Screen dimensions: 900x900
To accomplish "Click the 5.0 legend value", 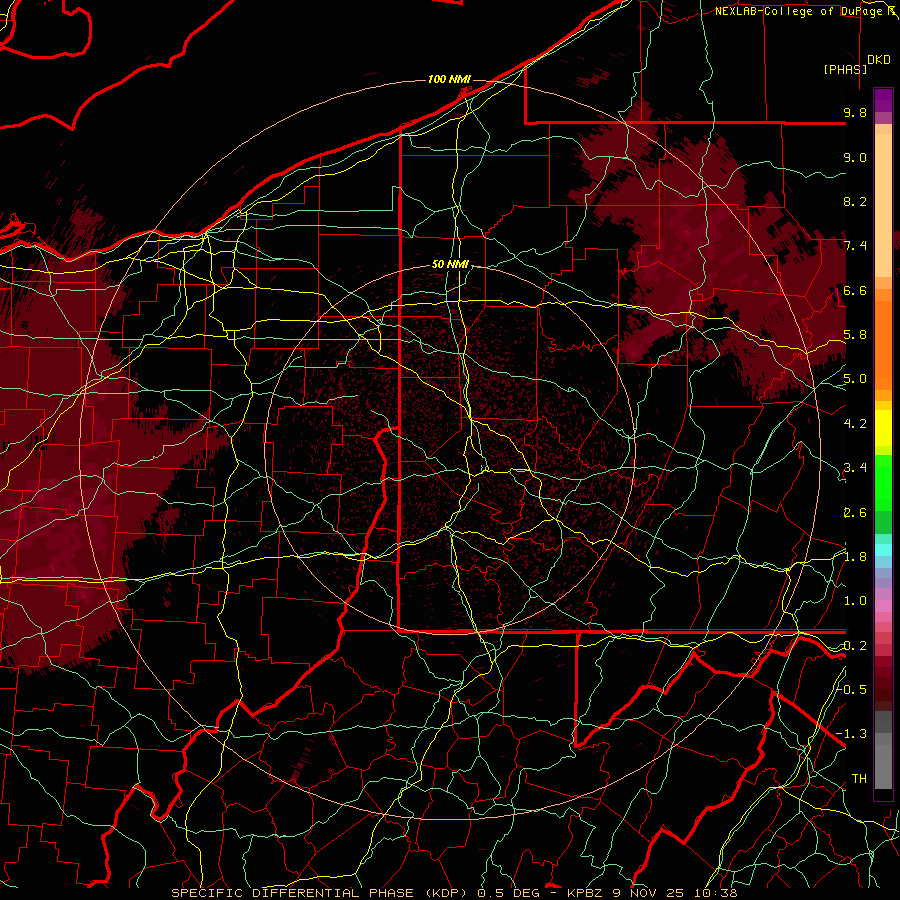I will tap(855, 379).
